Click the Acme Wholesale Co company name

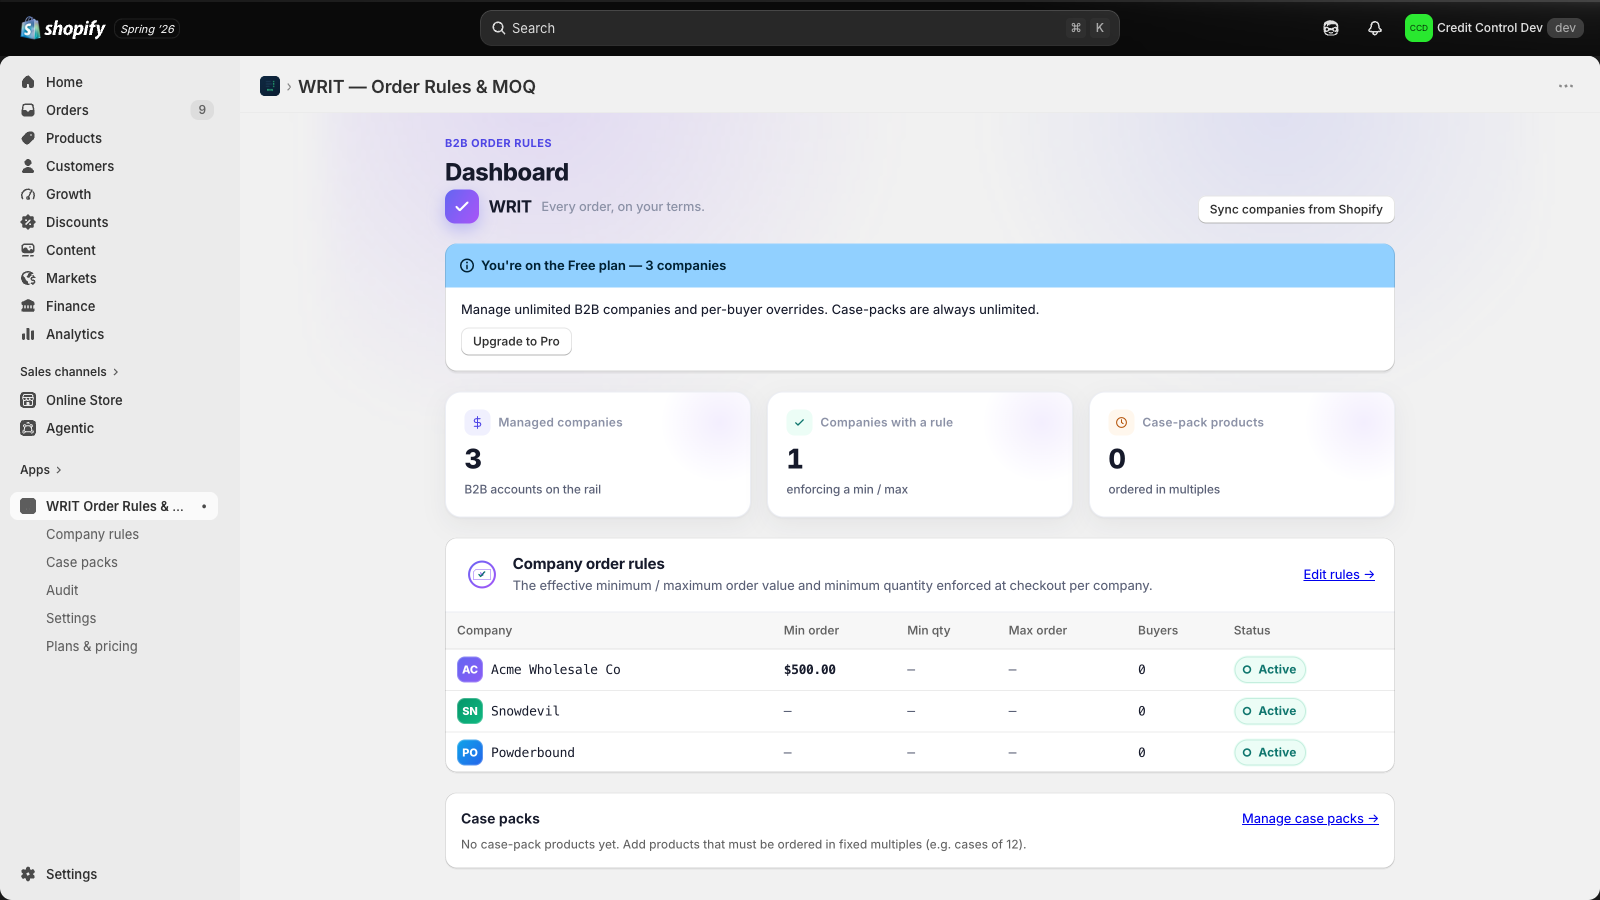pyautogui.click(x=556, y=670)
